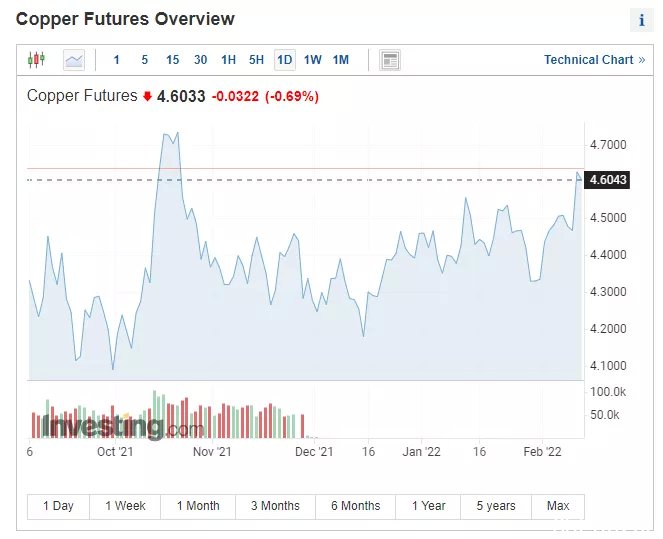Select the 5 minute interval
The height and width of the screenshot is (539, 663).
tap(145, 60)
